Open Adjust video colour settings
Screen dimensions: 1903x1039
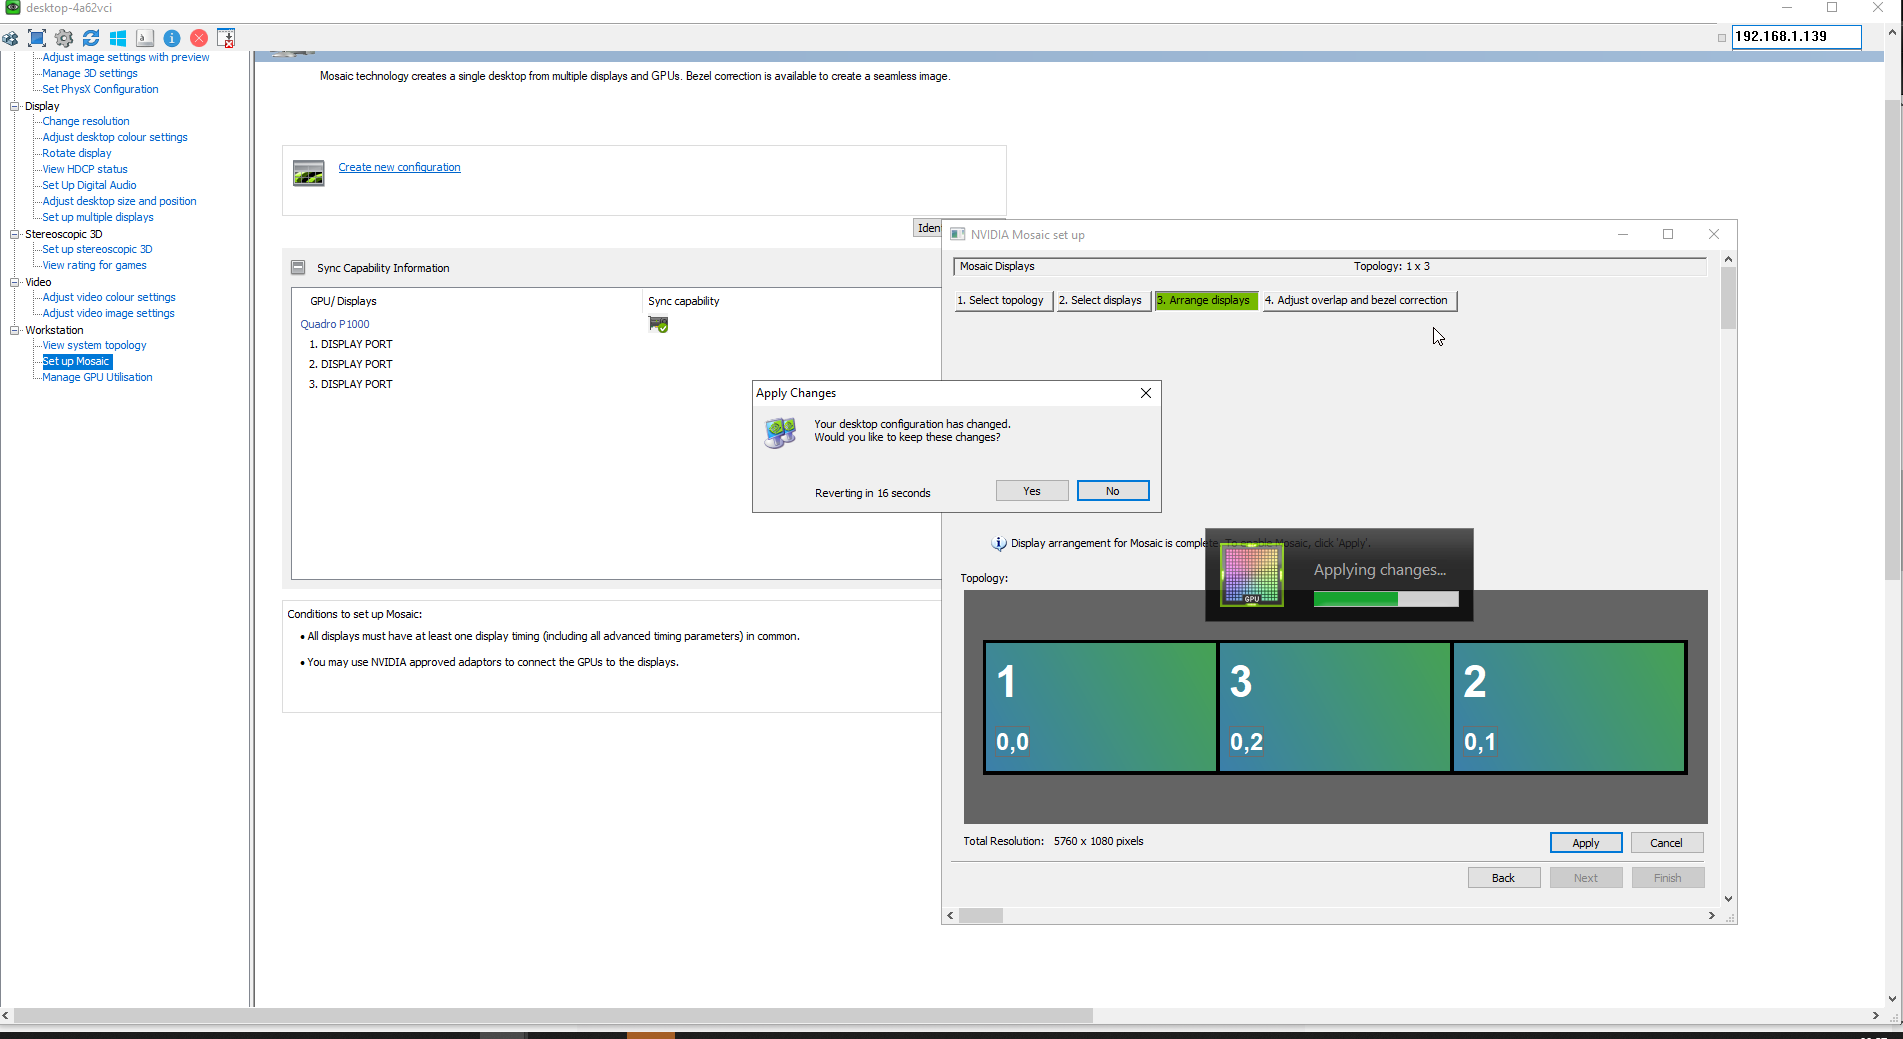109,297
